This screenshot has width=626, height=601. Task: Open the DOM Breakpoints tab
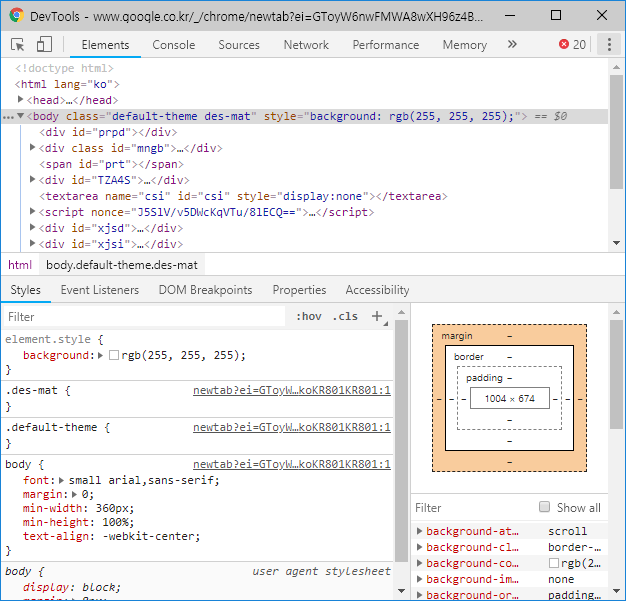205,290
